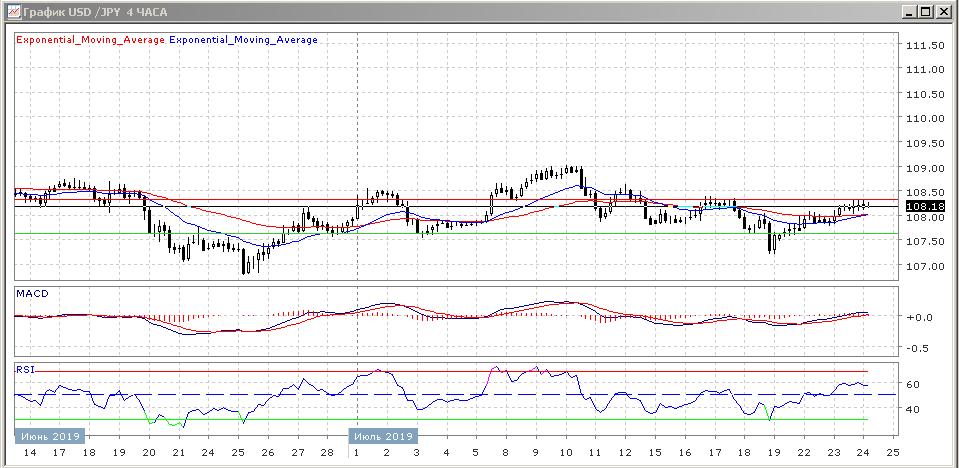Click the RSI panel label
This screenshot has width=959, height=468.
point(26,369)
